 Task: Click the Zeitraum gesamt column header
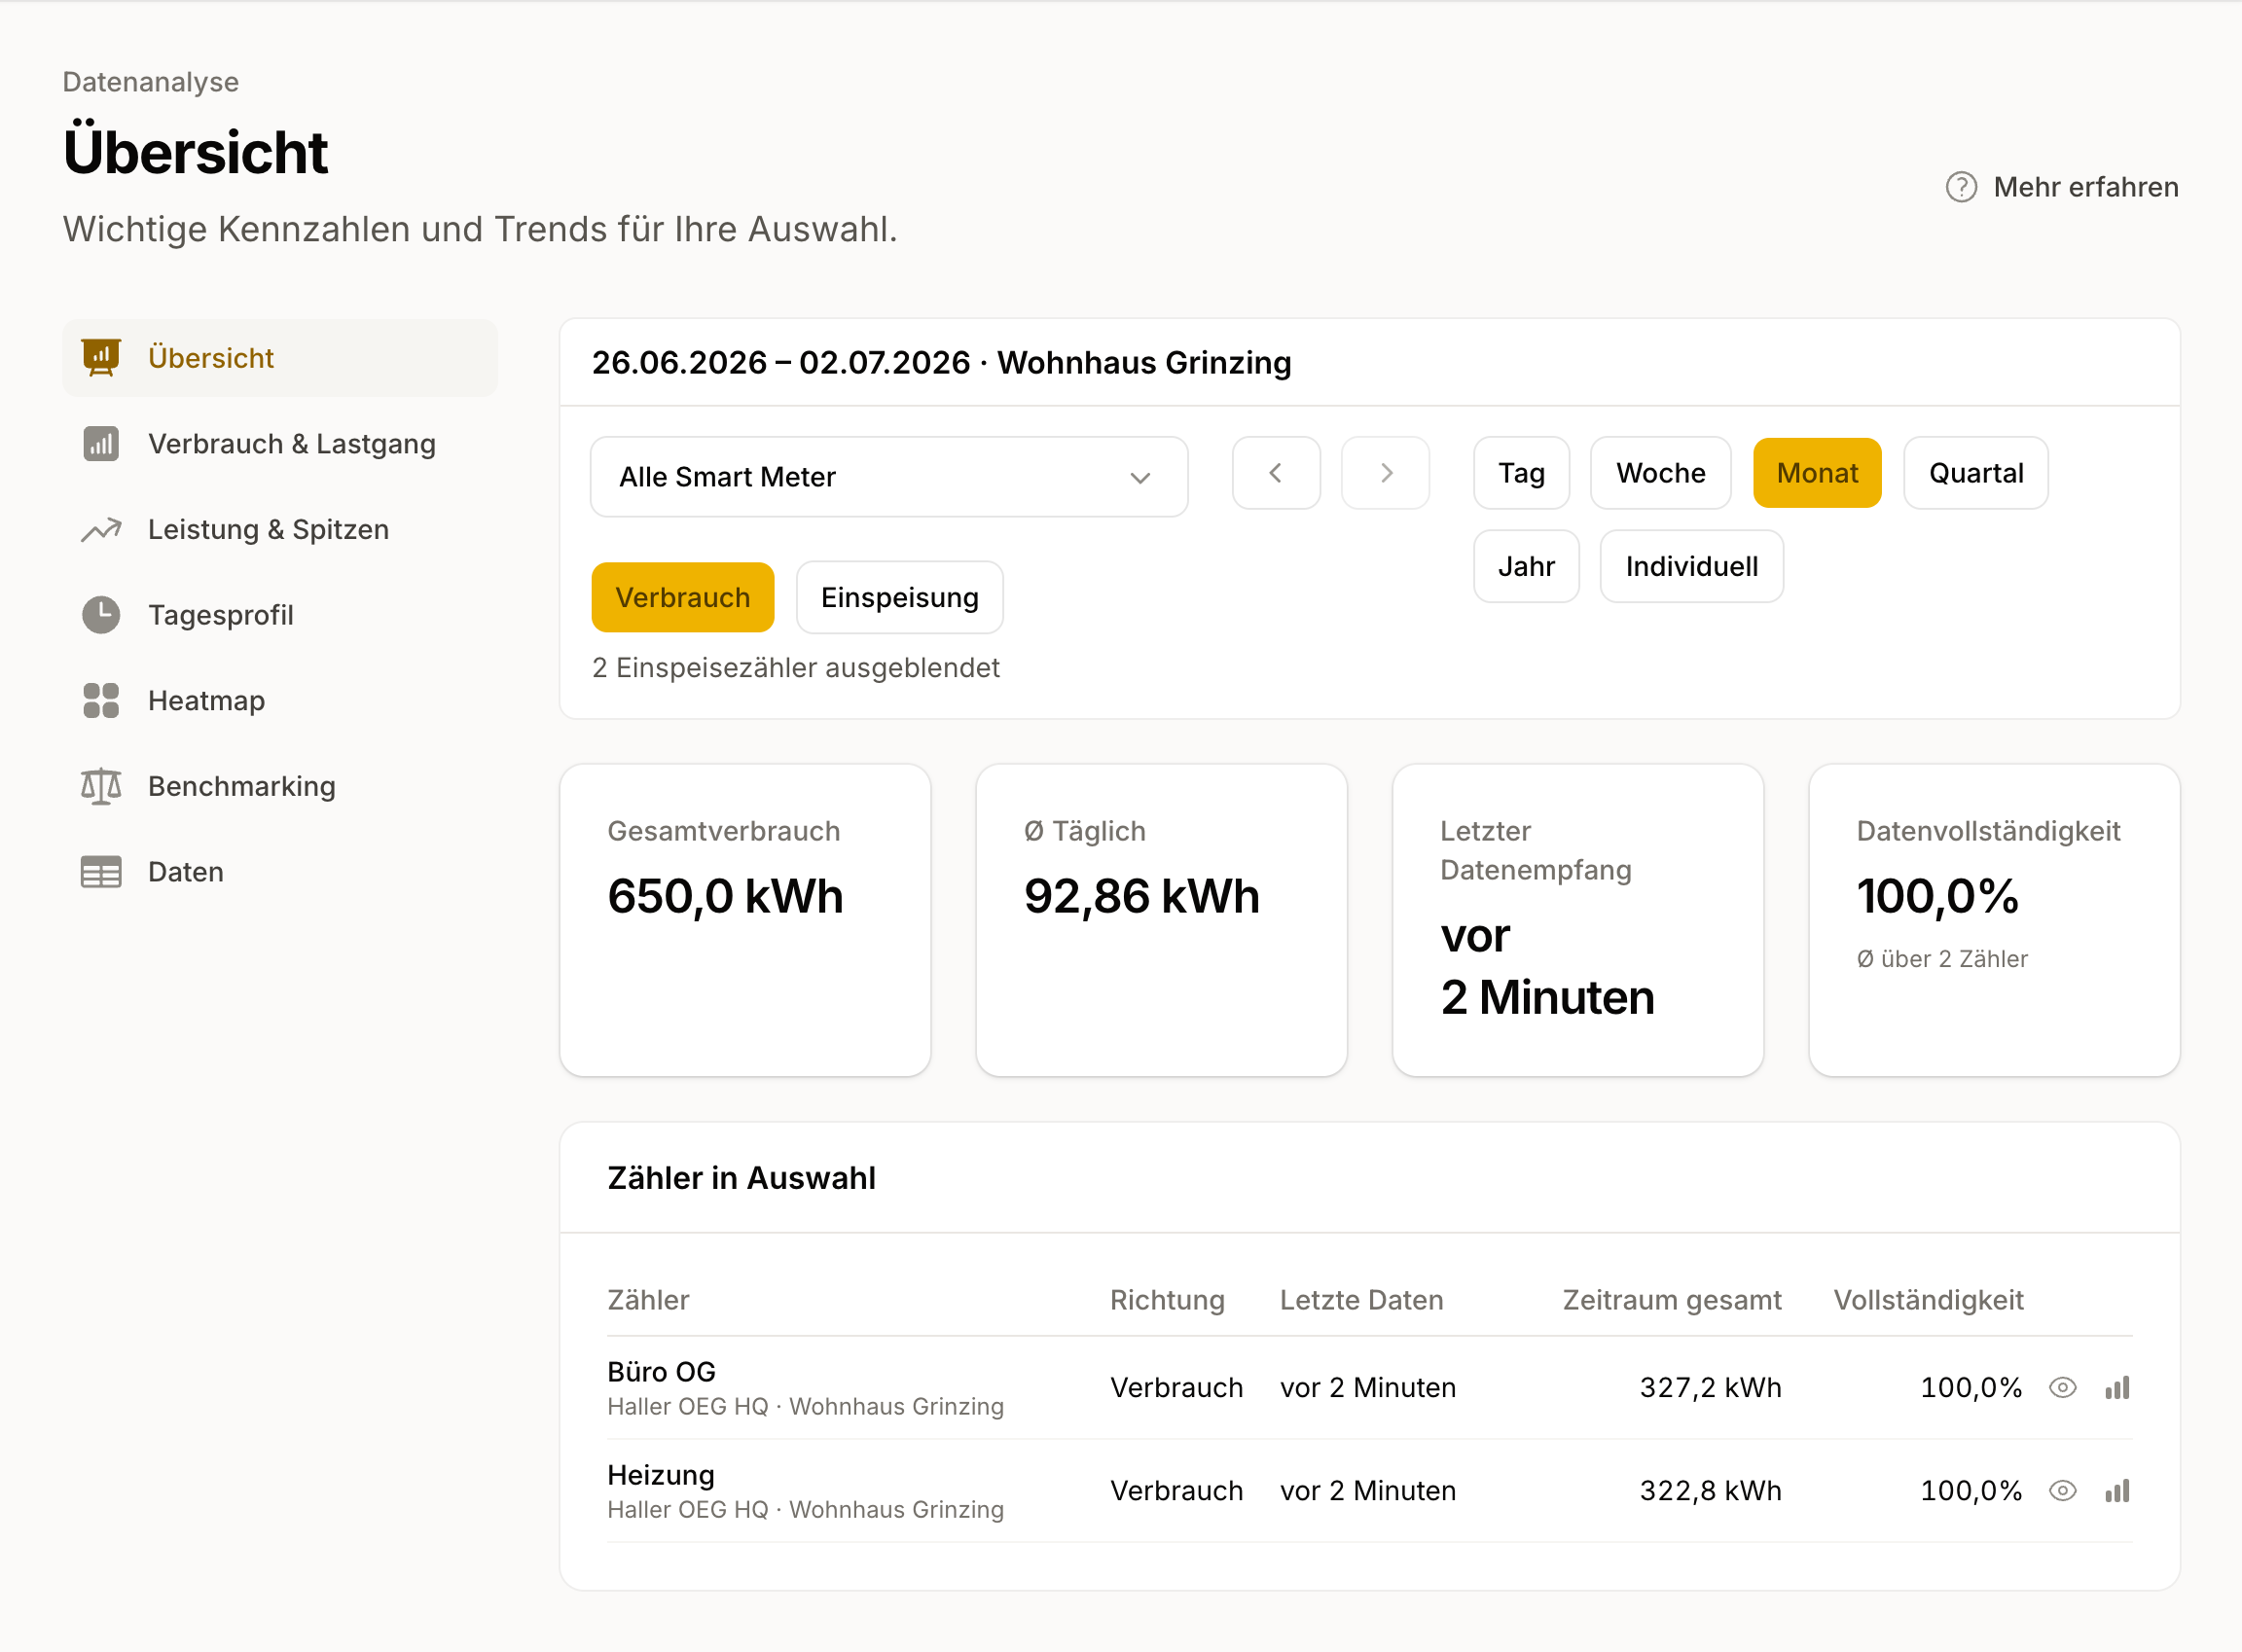point(1672,1300)
